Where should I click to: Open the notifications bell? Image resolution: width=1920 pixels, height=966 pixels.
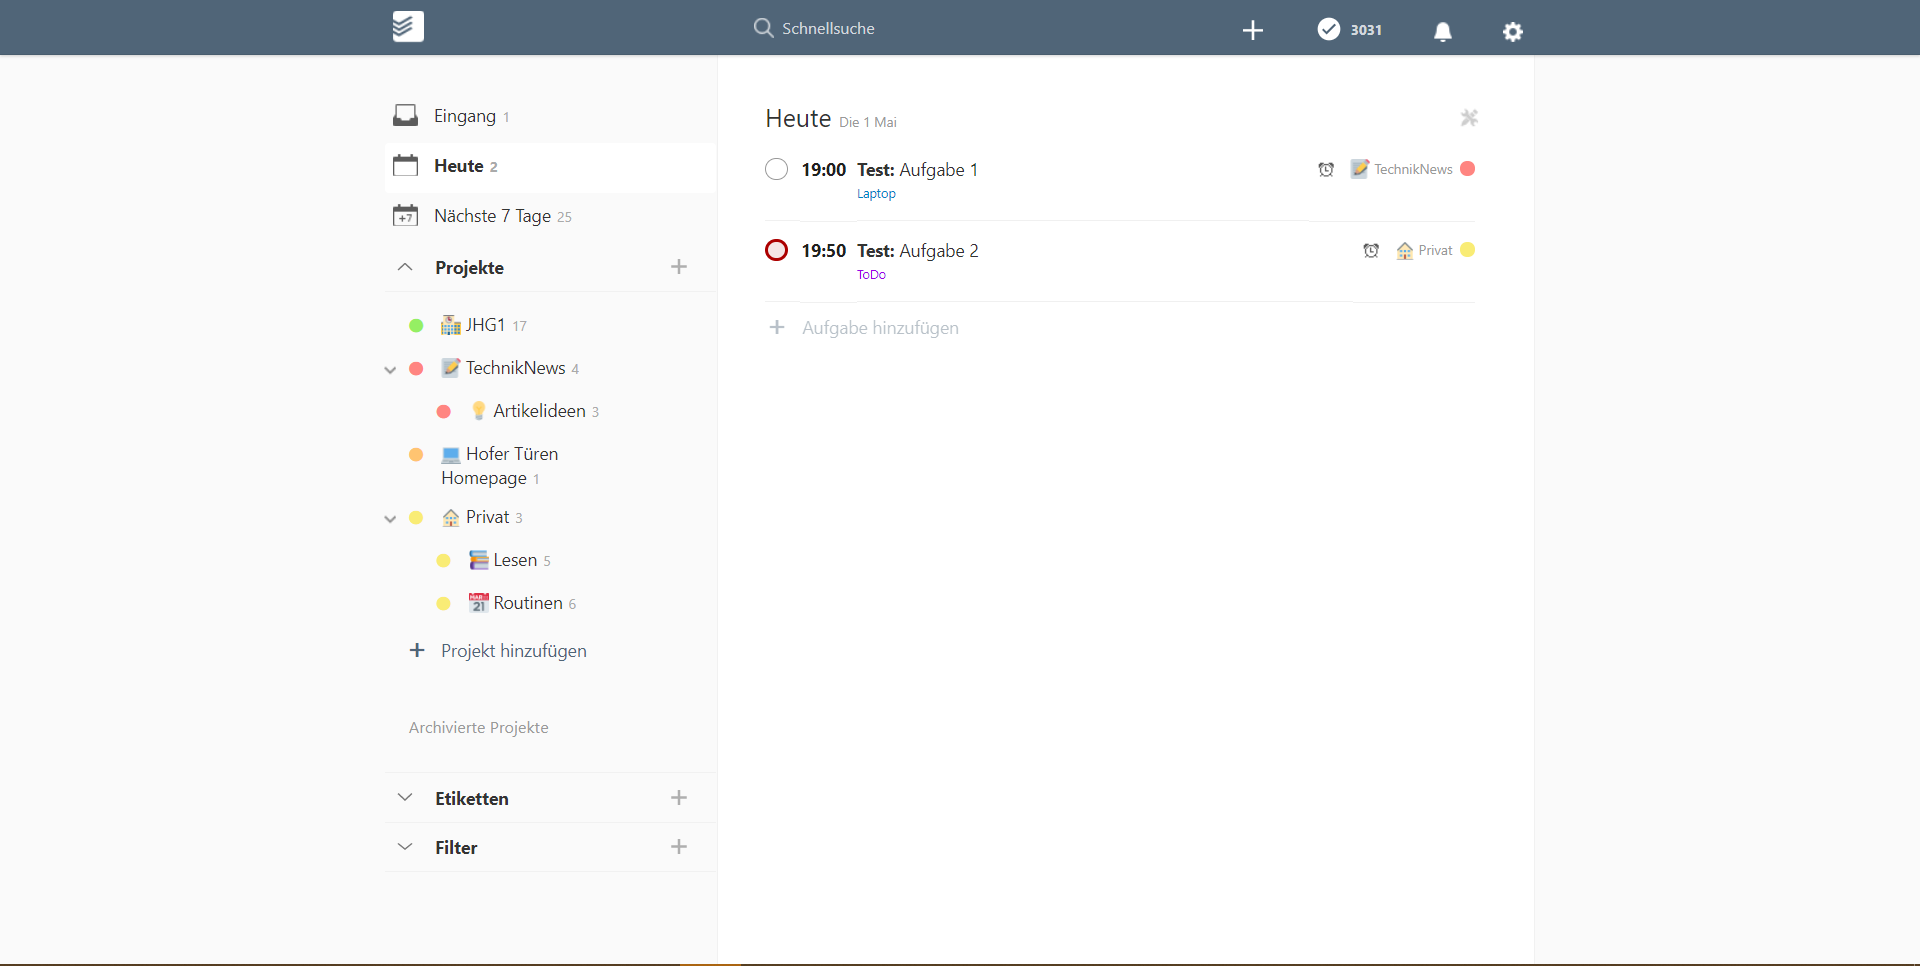tap(1442, 32)
